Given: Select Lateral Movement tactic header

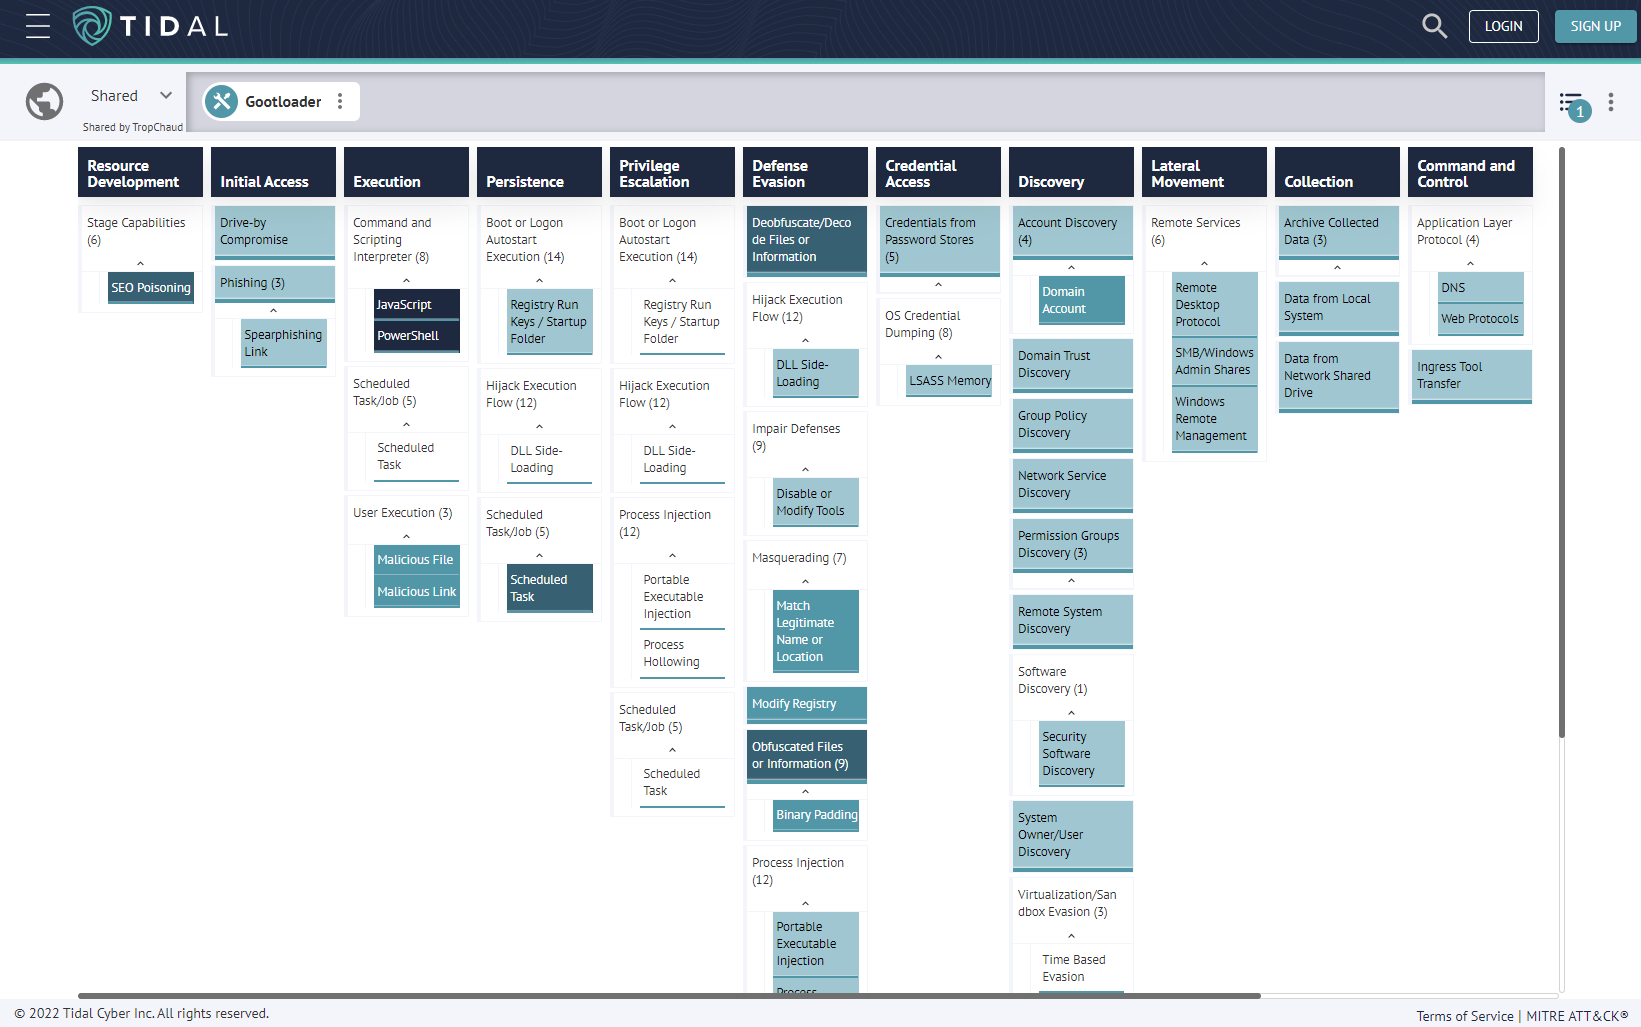Looking at the screenshot, I should [x=1204, y=172].
